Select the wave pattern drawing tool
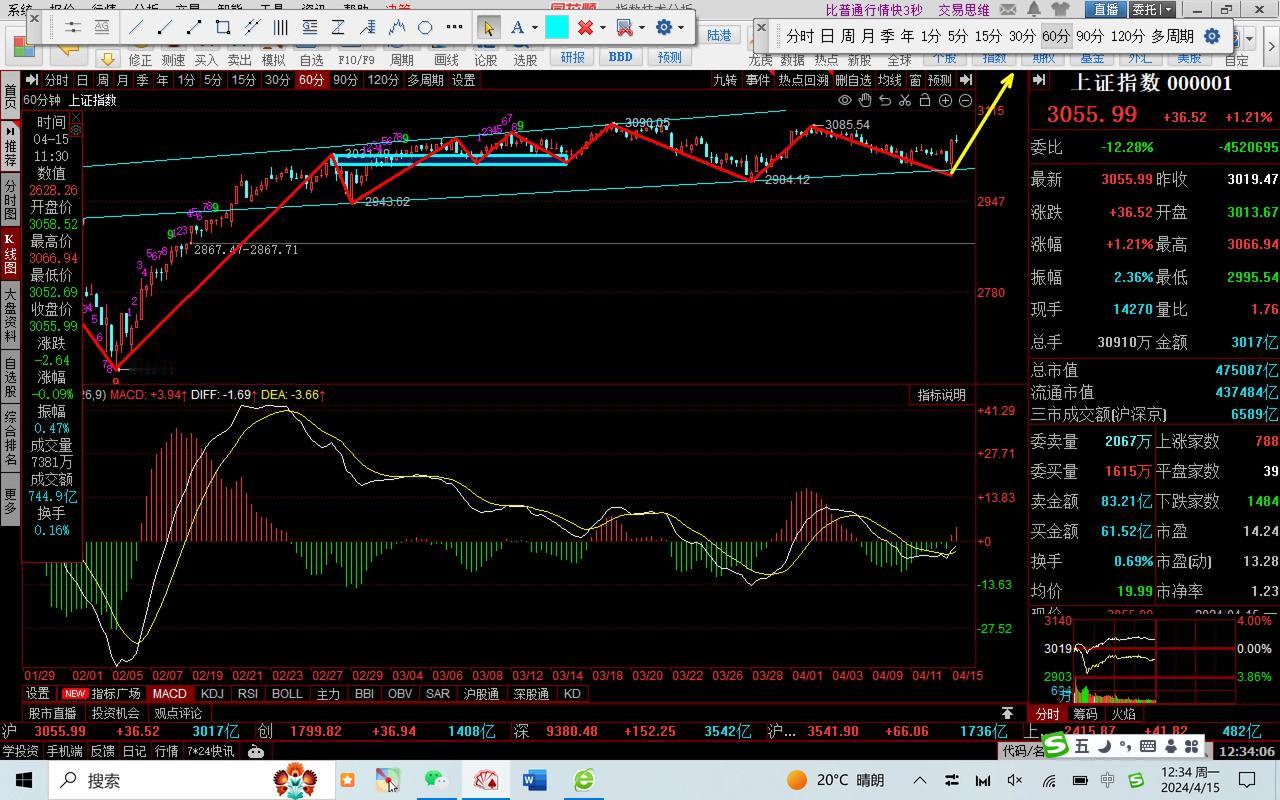Image resolution: width=1280 pixels, height=800 pixels. (x=397, y=28)
